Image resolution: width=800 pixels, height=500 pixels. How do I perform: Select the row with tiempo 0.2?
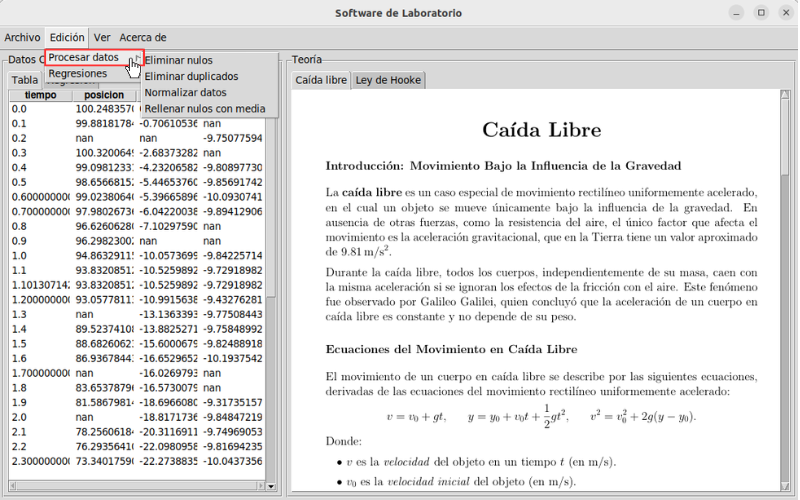coord(137,138)
